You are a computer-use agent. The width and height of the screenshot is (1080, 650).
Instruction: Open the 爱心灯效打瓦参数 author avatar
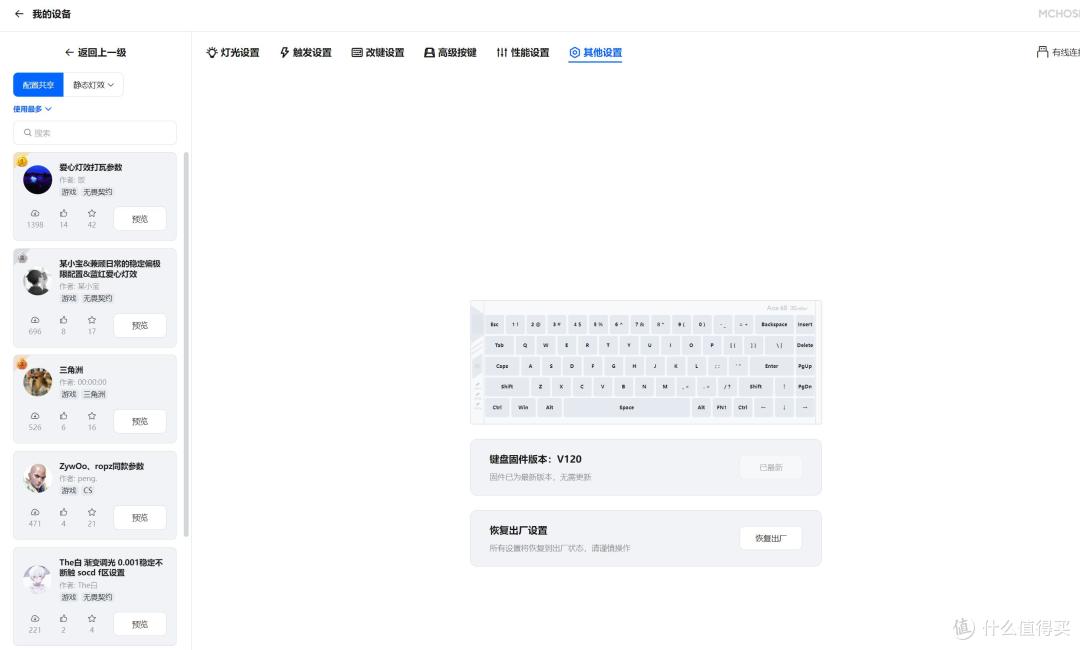coord(37,180)
